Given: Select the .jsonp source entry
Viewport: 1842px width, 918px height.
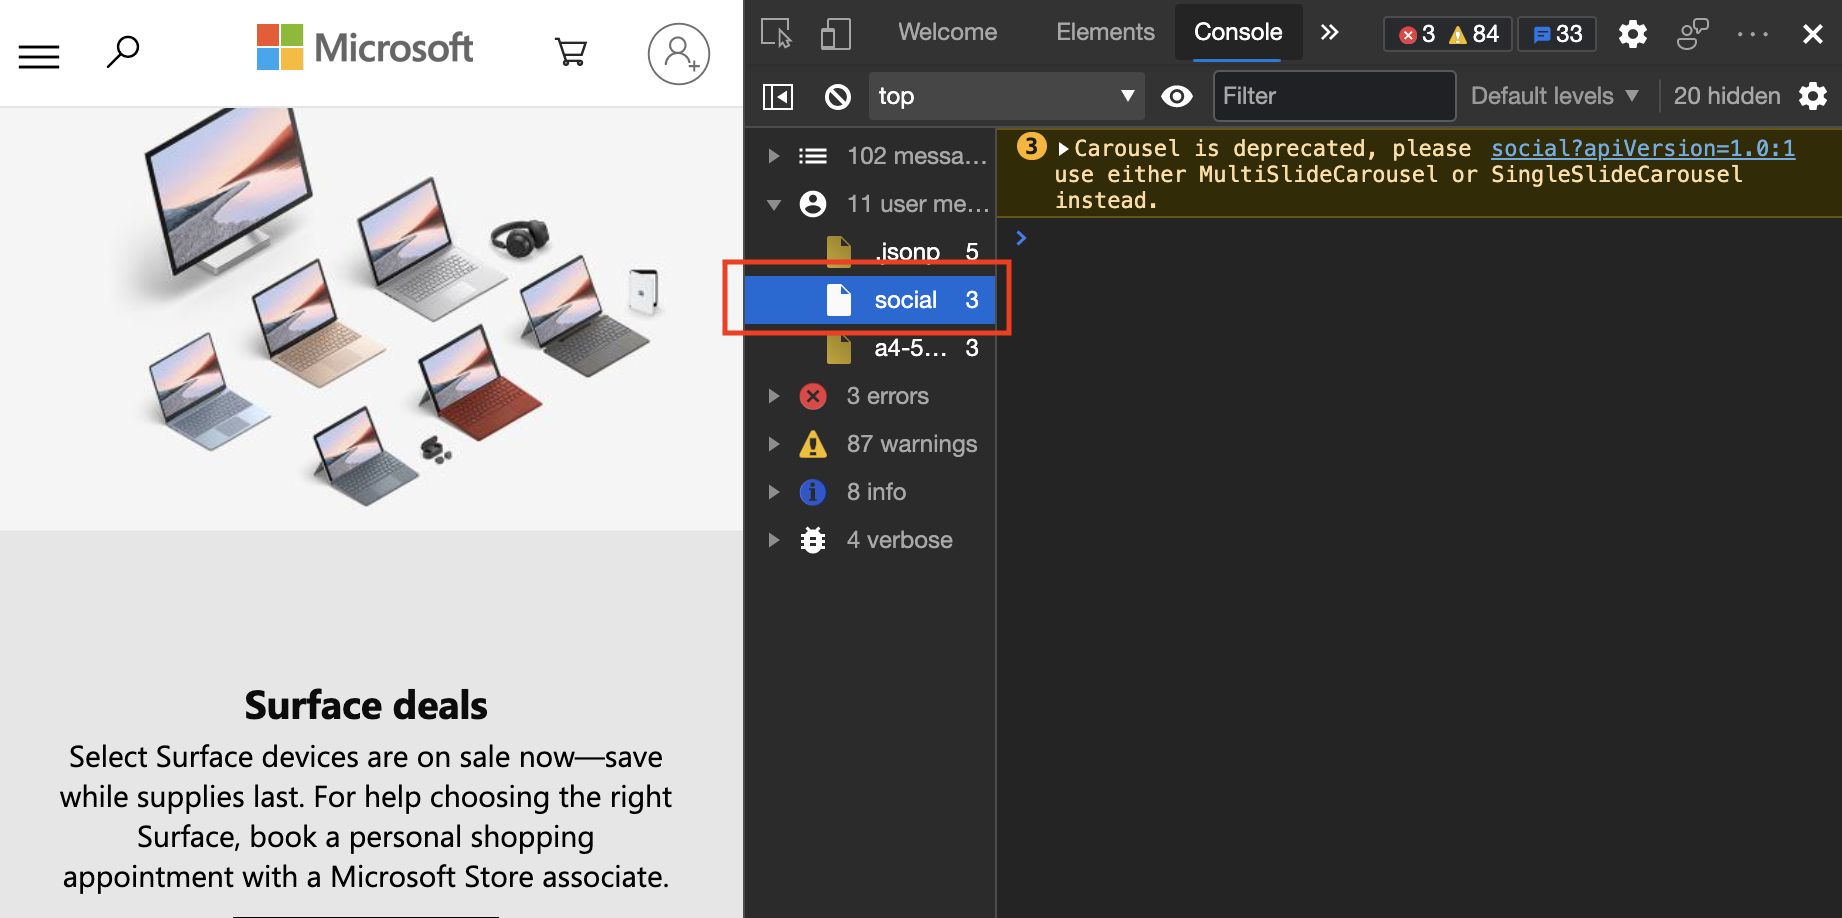Looking at the screenshot, I should 870,252.
